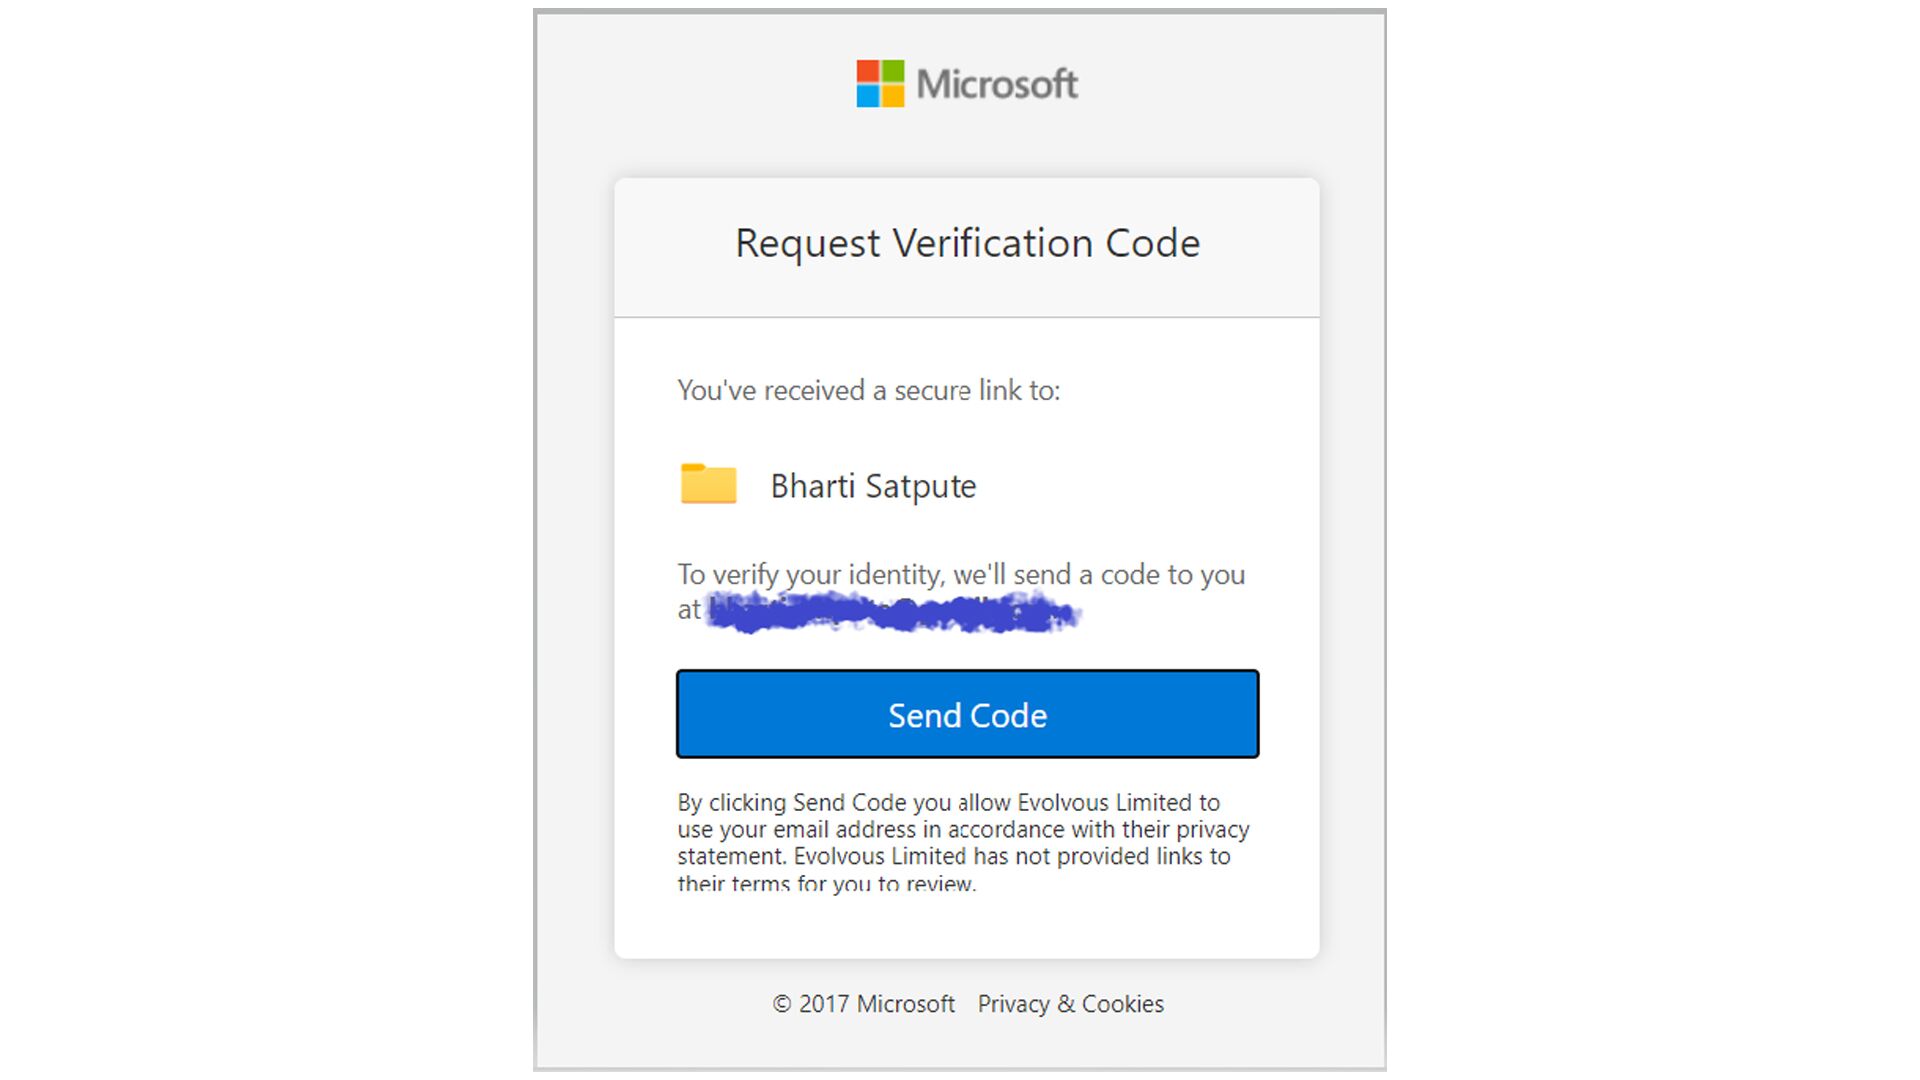Click the yellow folder icon
The height and width of the screenshot is (1080, 1920).
[708, 485]
